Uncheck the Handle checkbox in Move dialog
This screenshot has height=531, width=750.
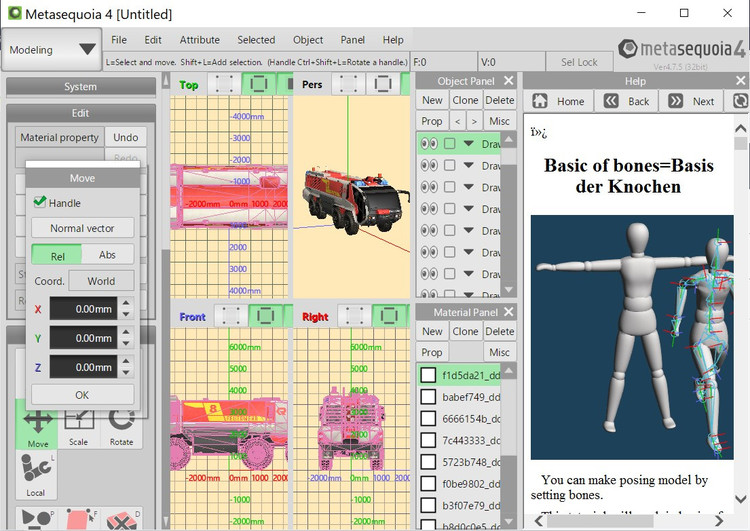[40, 202]
